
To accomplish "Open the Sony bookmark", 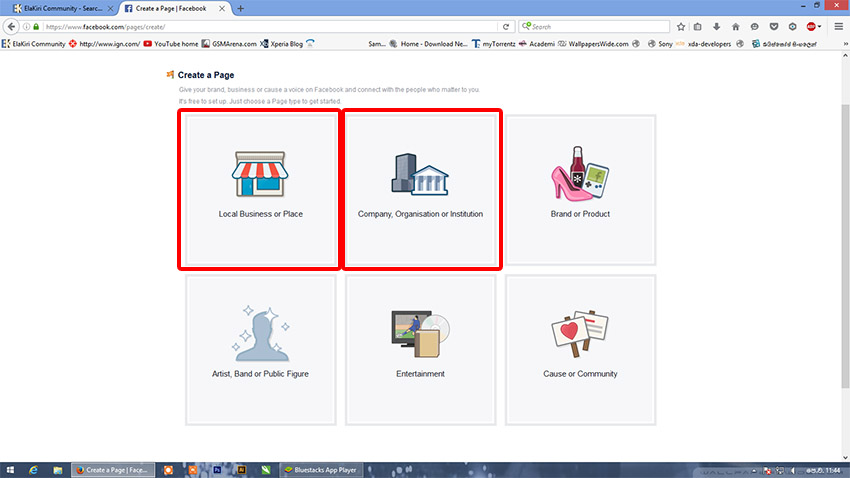I will (660, 44).
